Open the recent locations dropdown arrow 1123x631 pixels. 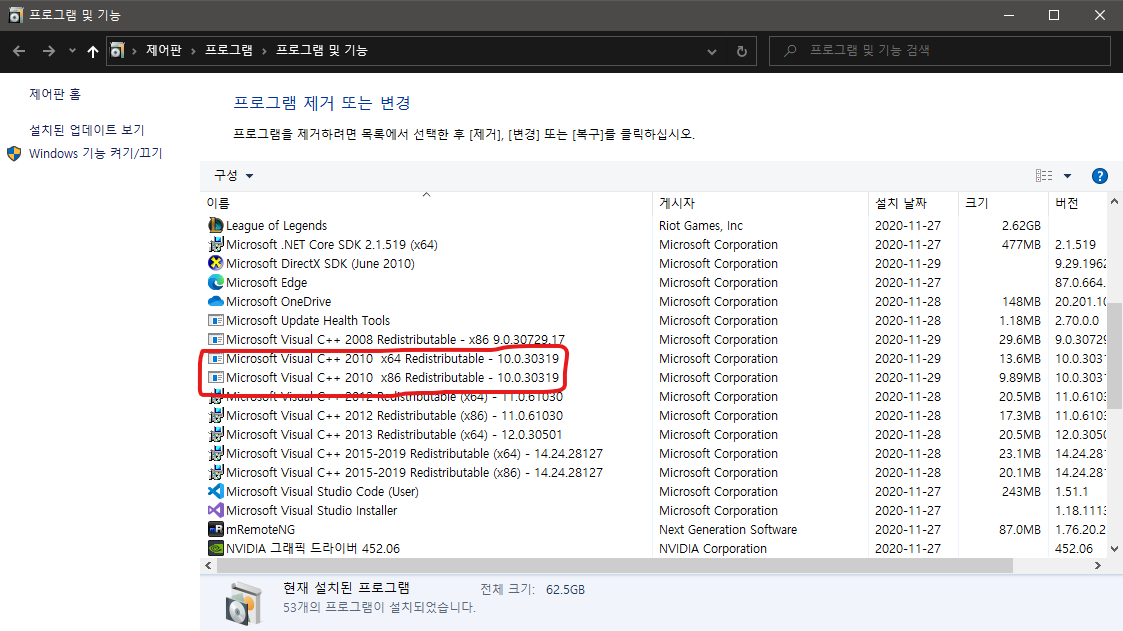[x=72, y=51]
